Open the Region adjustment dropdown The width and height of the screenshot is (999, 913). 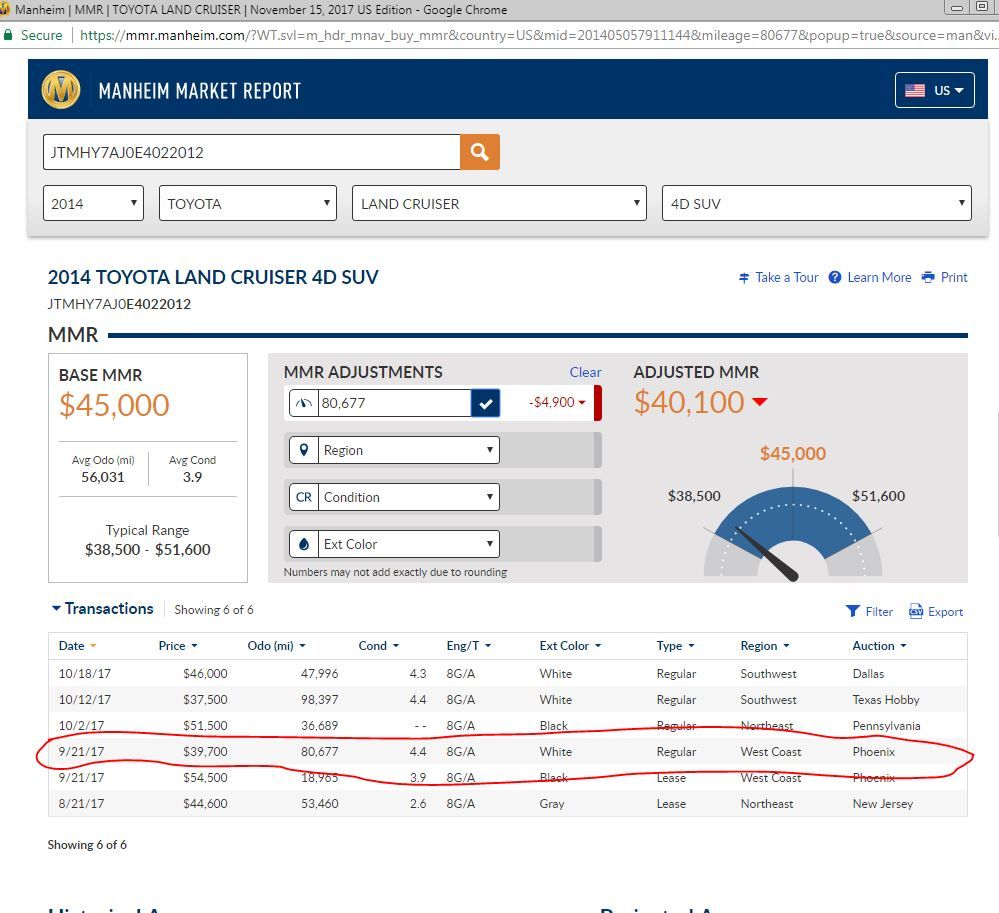point(408,450)
